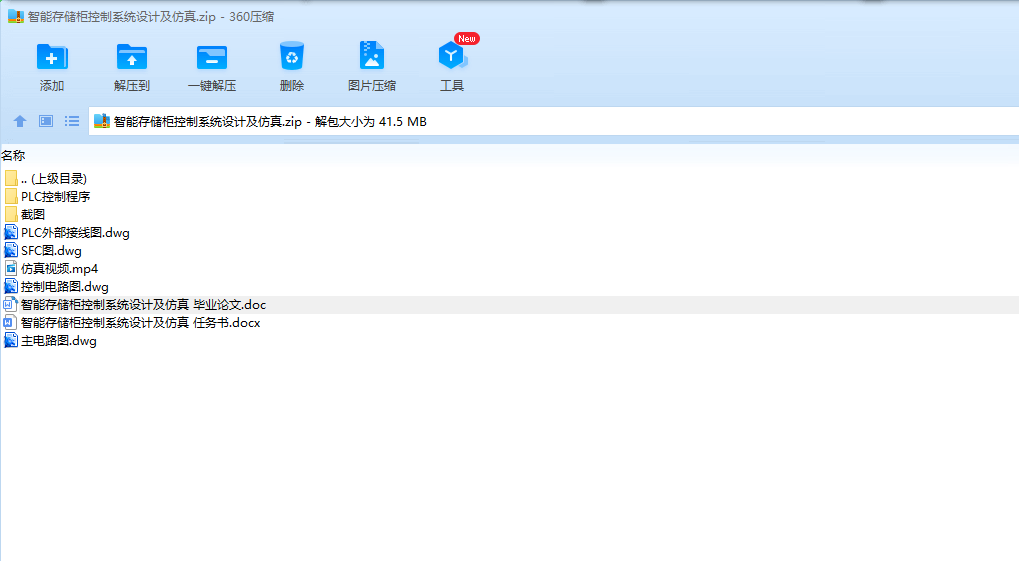Screen dimensions: 1019x561
Task: Sort by the 名称 column header
Action: [13, 155]
